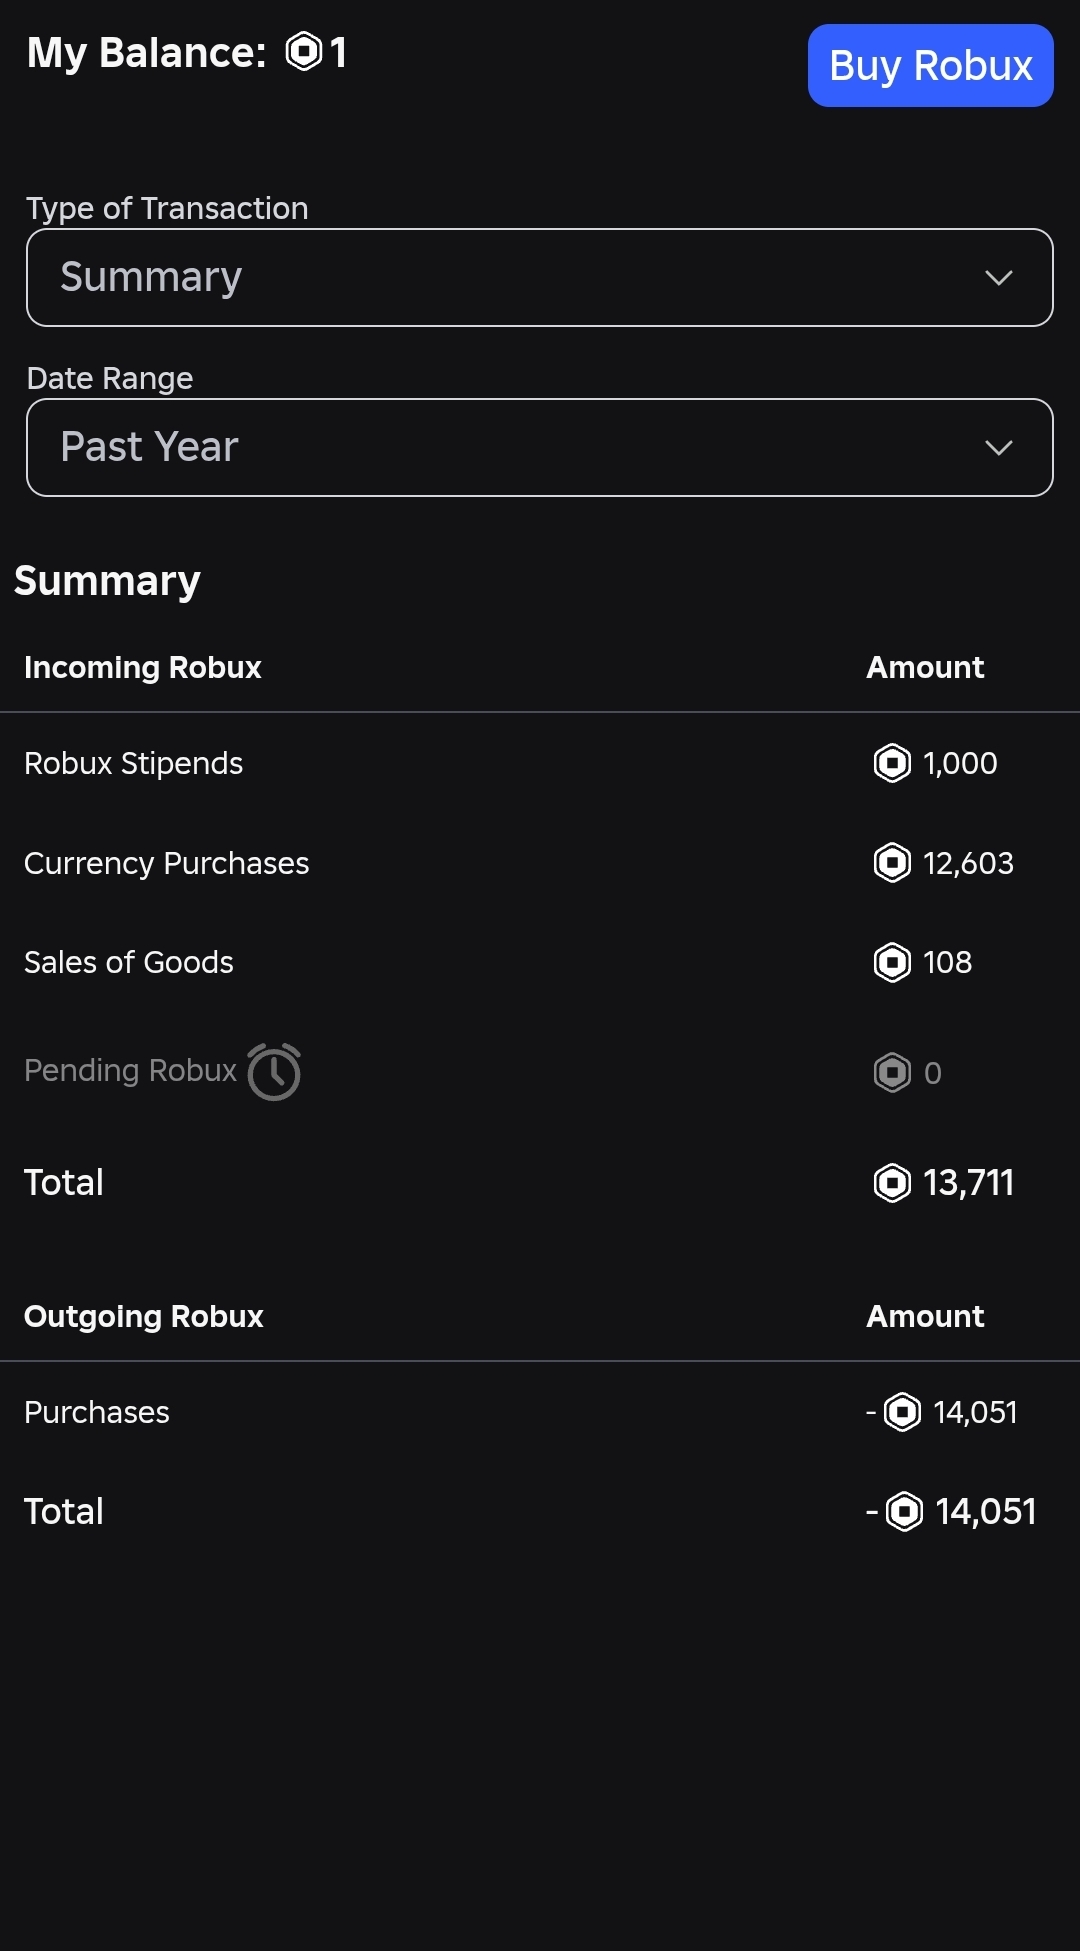
Task: Click the Robux icon beside My Balance
Action: point(303,52)
